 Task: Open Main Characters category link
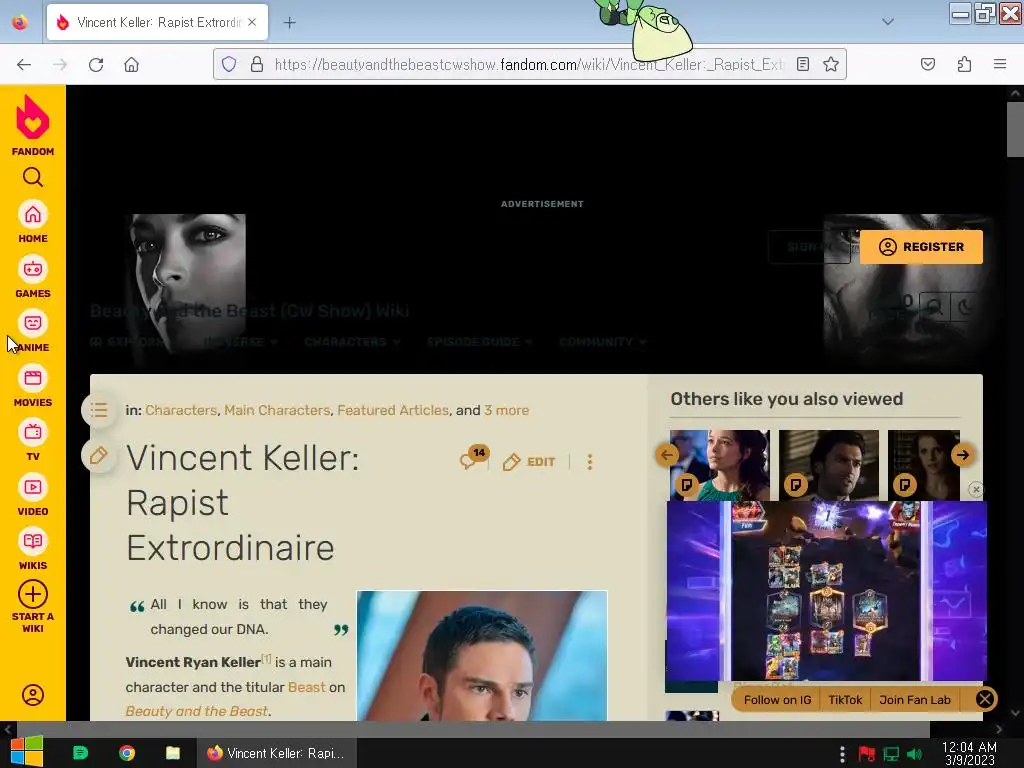coord(277,410)
